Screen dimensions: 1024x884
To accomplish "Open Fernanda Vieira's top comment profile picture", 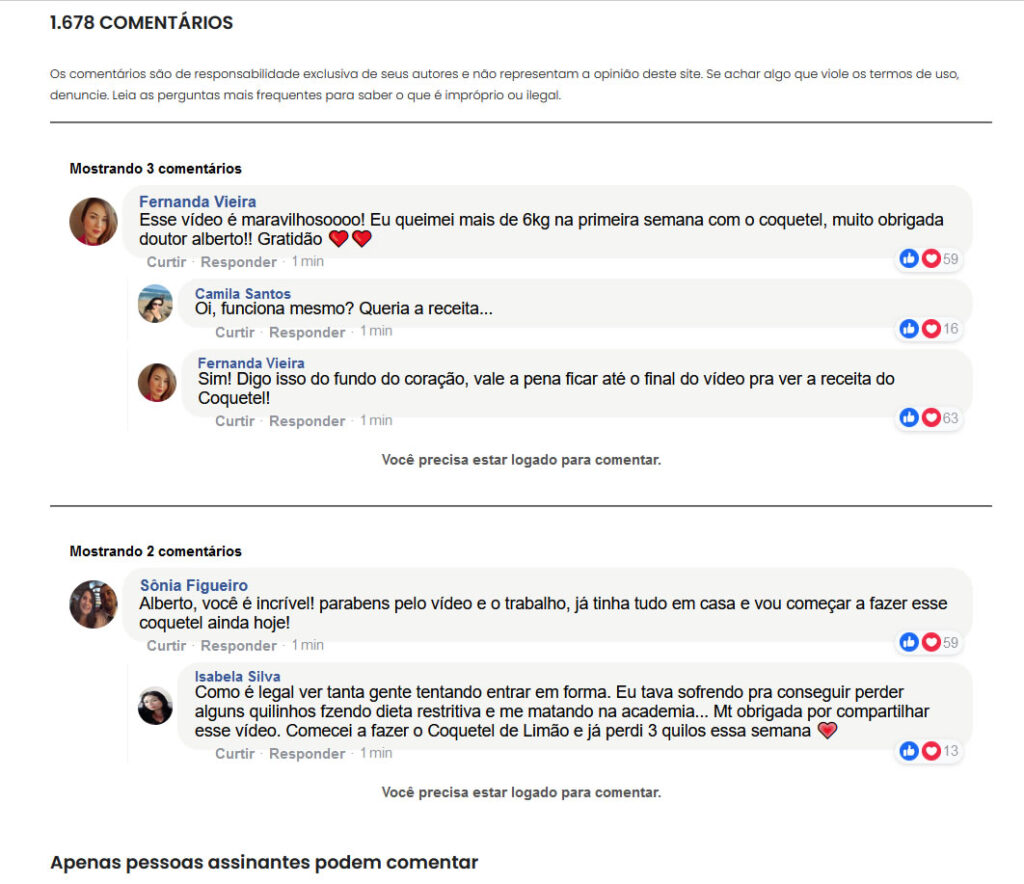I will 93,221.
